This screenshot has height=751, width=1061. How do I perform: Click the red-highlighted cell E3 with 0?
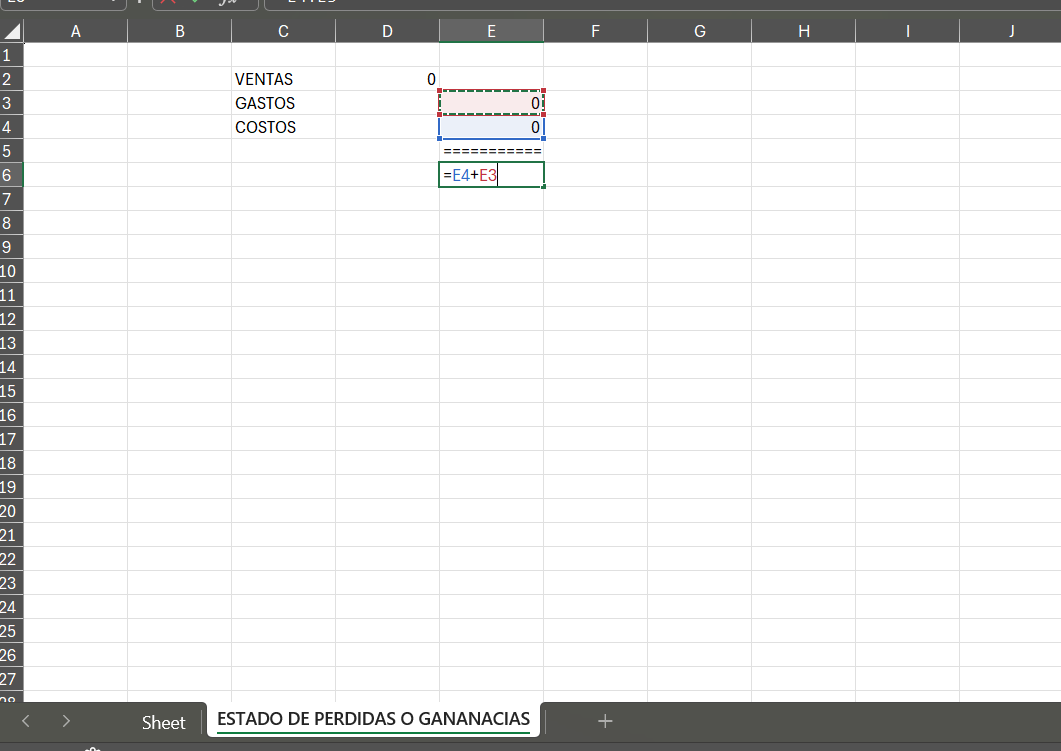click(x=491, y=103)
